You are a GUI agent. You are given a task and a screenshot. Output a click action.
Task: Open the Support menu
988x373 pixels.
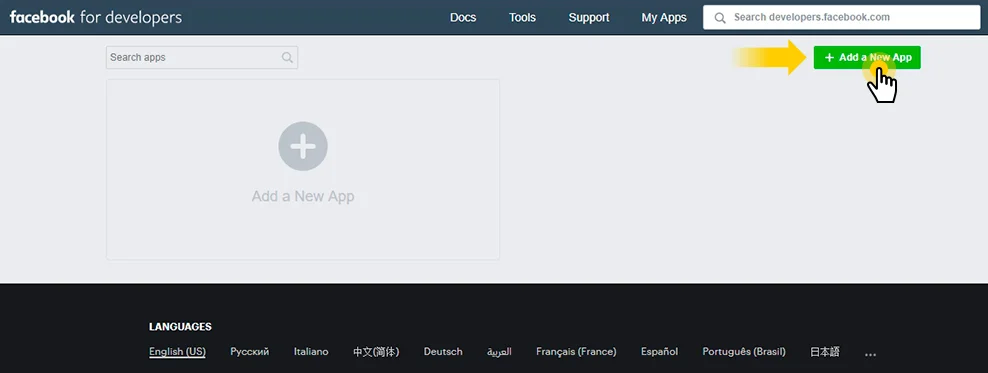point(589,18)
